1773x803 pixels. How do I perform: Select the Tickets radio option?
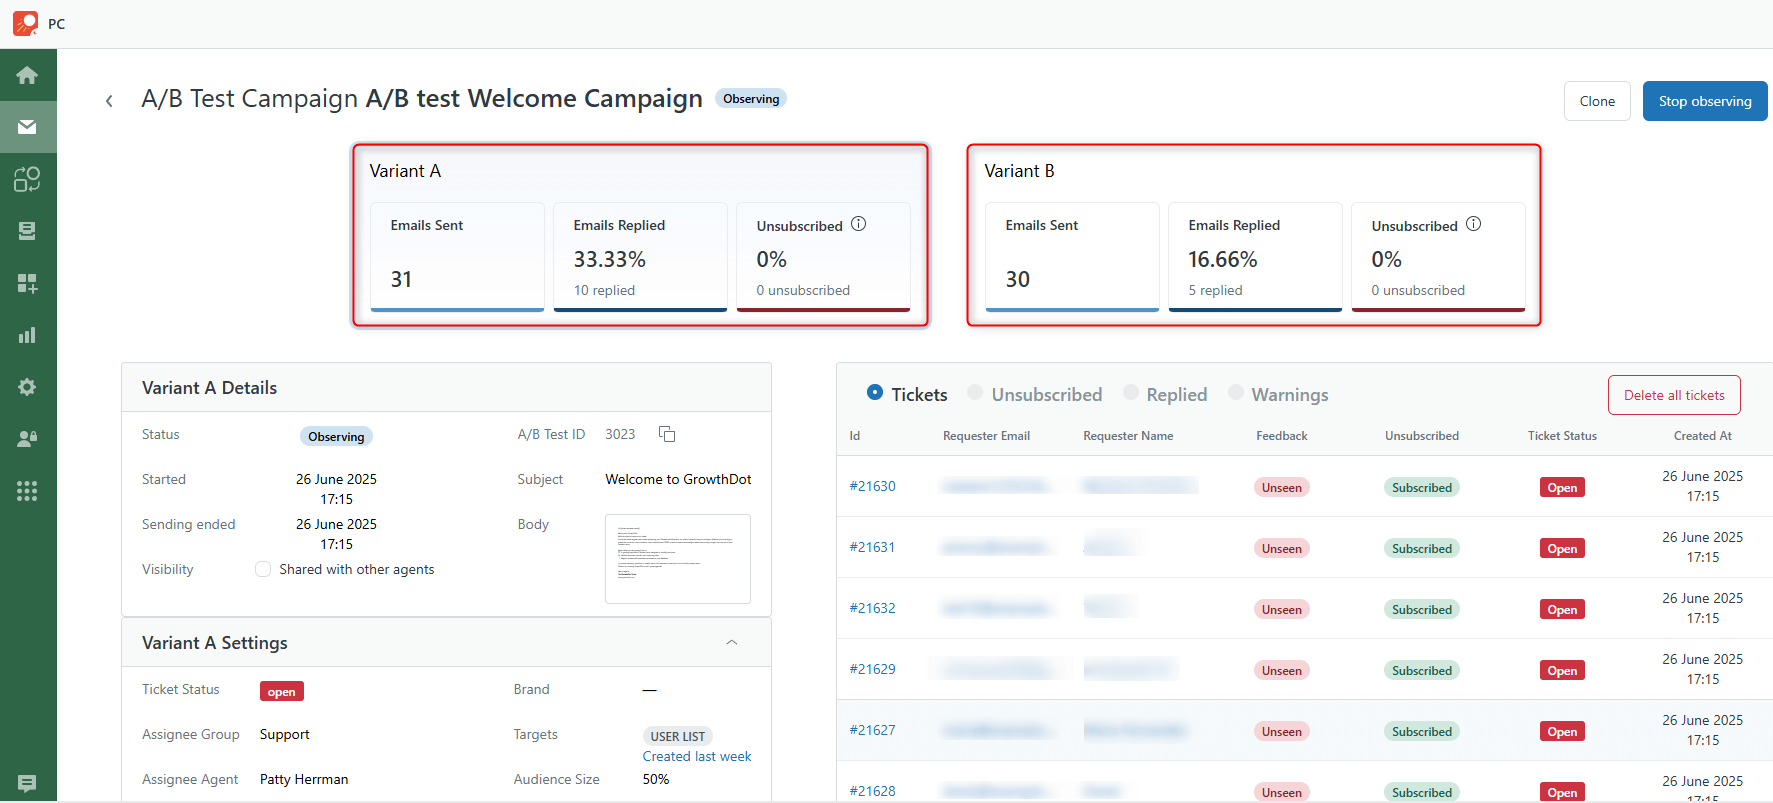(875, 392)
